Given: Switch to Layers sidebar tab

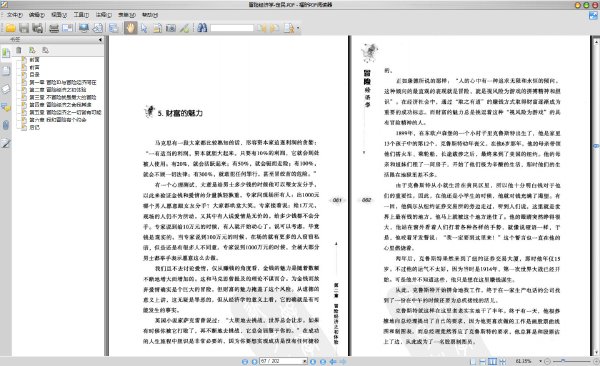Looking at the screenshot, I should [x=6, y=89].
